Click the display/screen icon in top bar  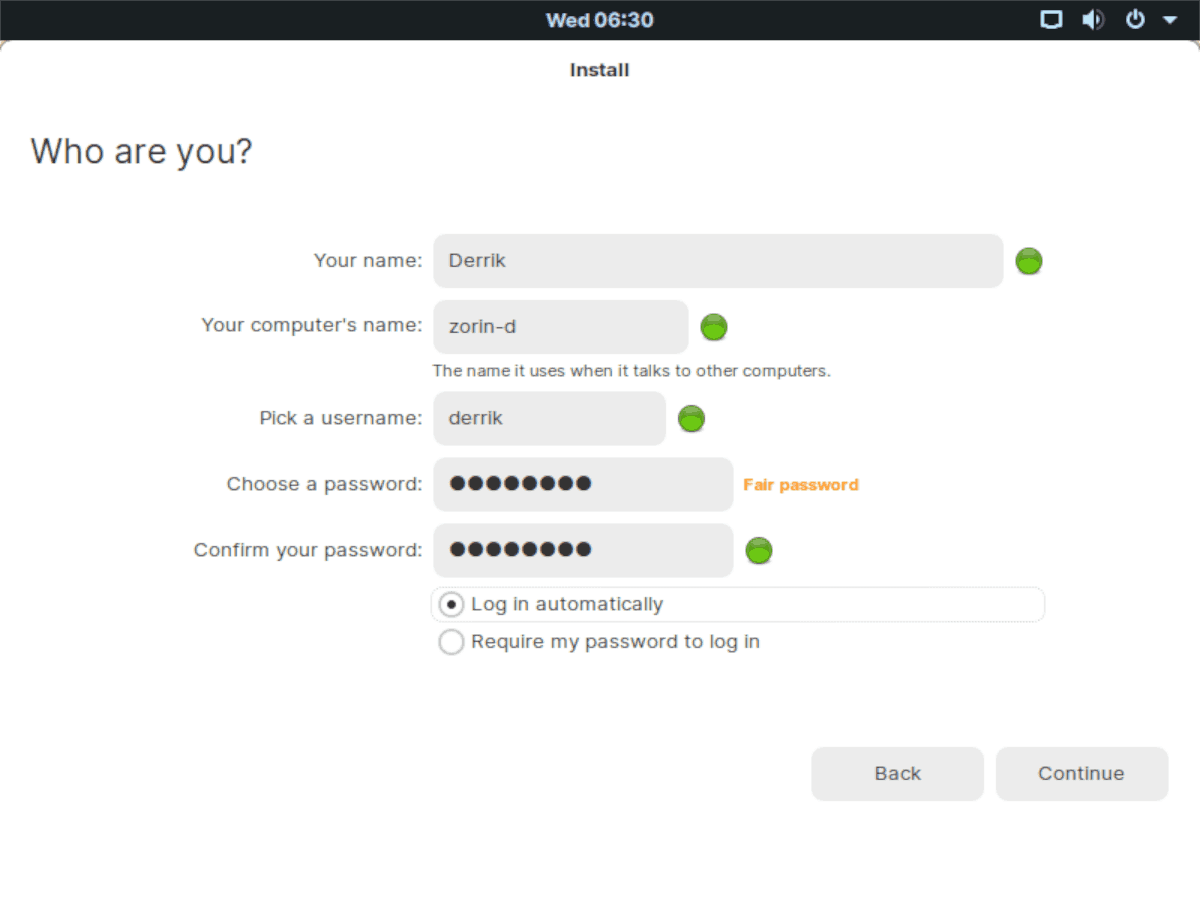1051,19
